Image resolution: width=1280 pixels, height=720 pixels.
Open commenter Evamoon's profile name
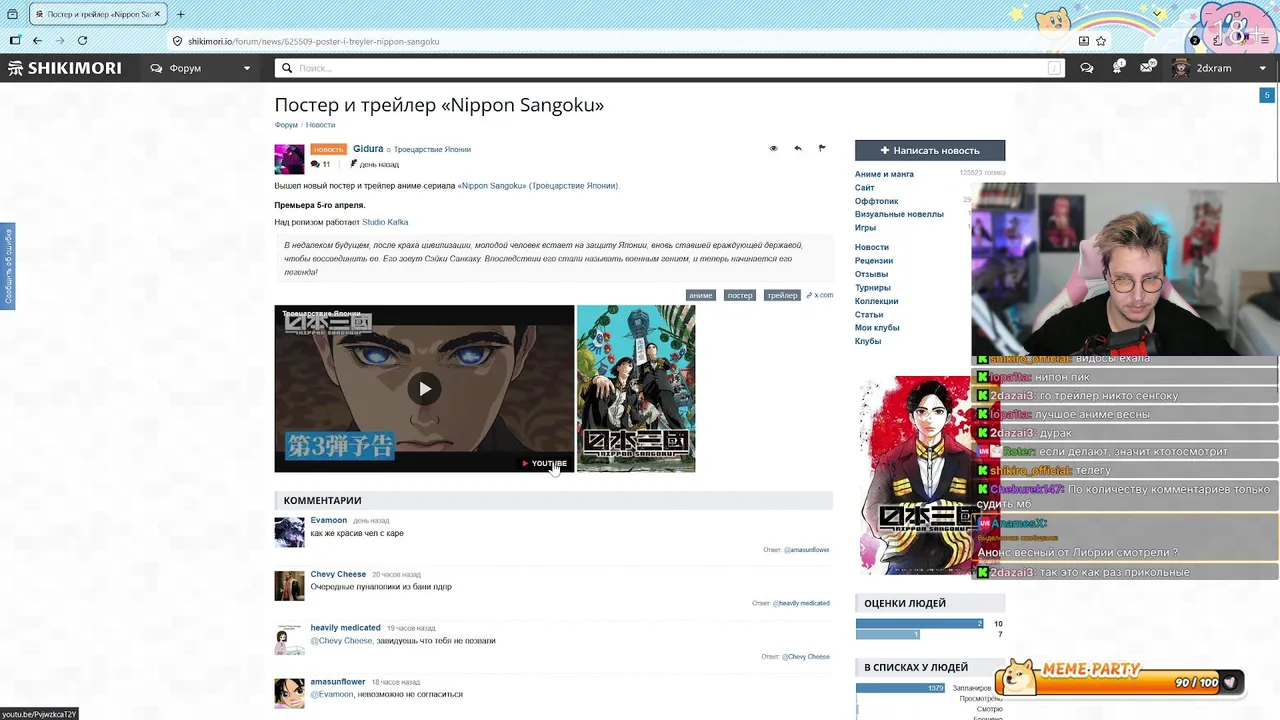329,520
